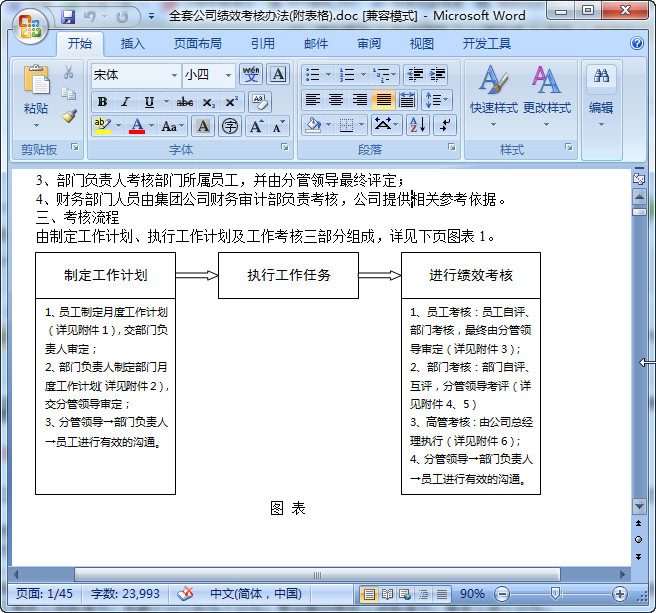Apply subscript formatting
The width and height of the screenshot is (656, 613).
tap(209, 102)
